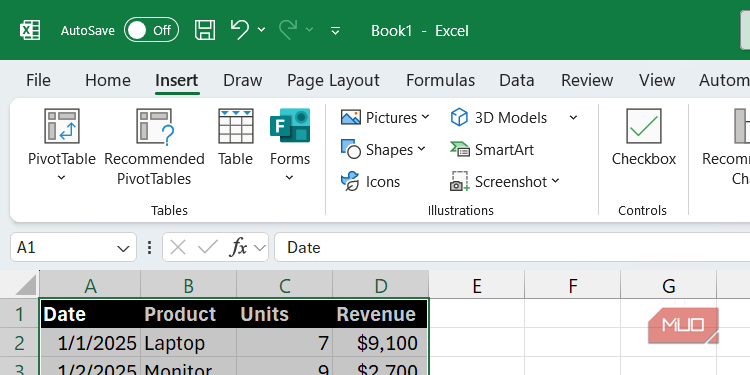Image resolution: width=750 pixels, height=375 pixels.
Task: Click the "Date" header cell
Action: pos(90,314)
